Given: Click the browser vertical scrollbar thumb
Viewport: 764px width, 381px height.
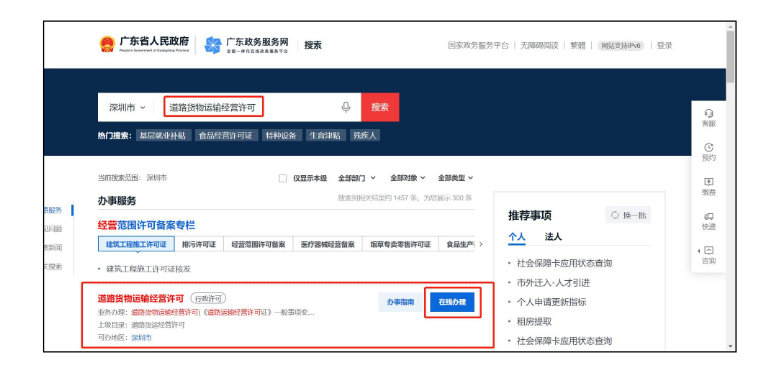Looking at the screenshot, I should pyautogui.click(x=730, y=56).
